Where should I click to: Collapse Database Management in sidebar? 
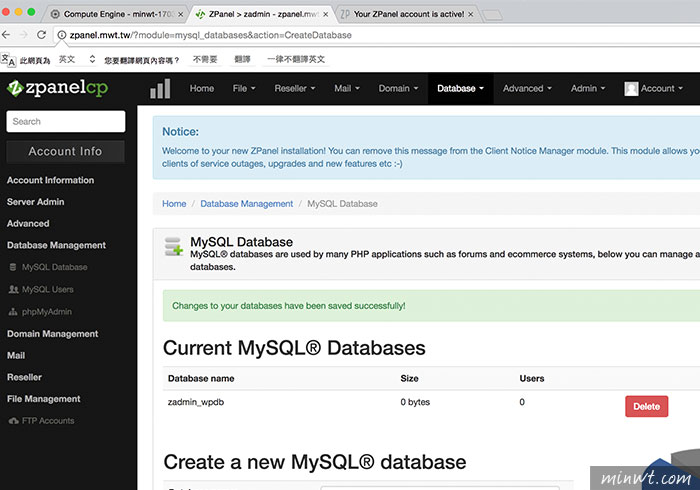coord(56,245)
